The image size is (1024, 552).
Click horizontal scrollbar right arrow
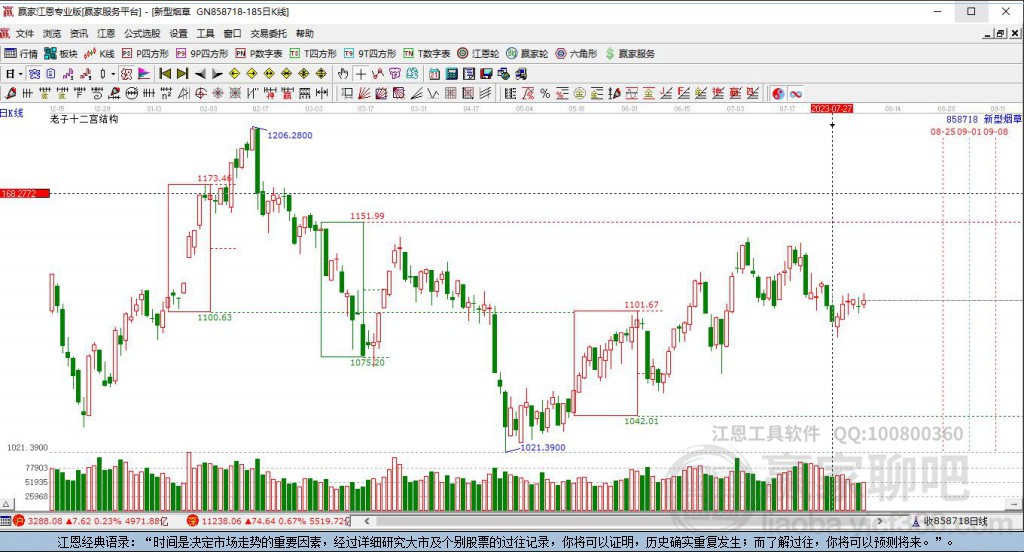click(880, 521)
